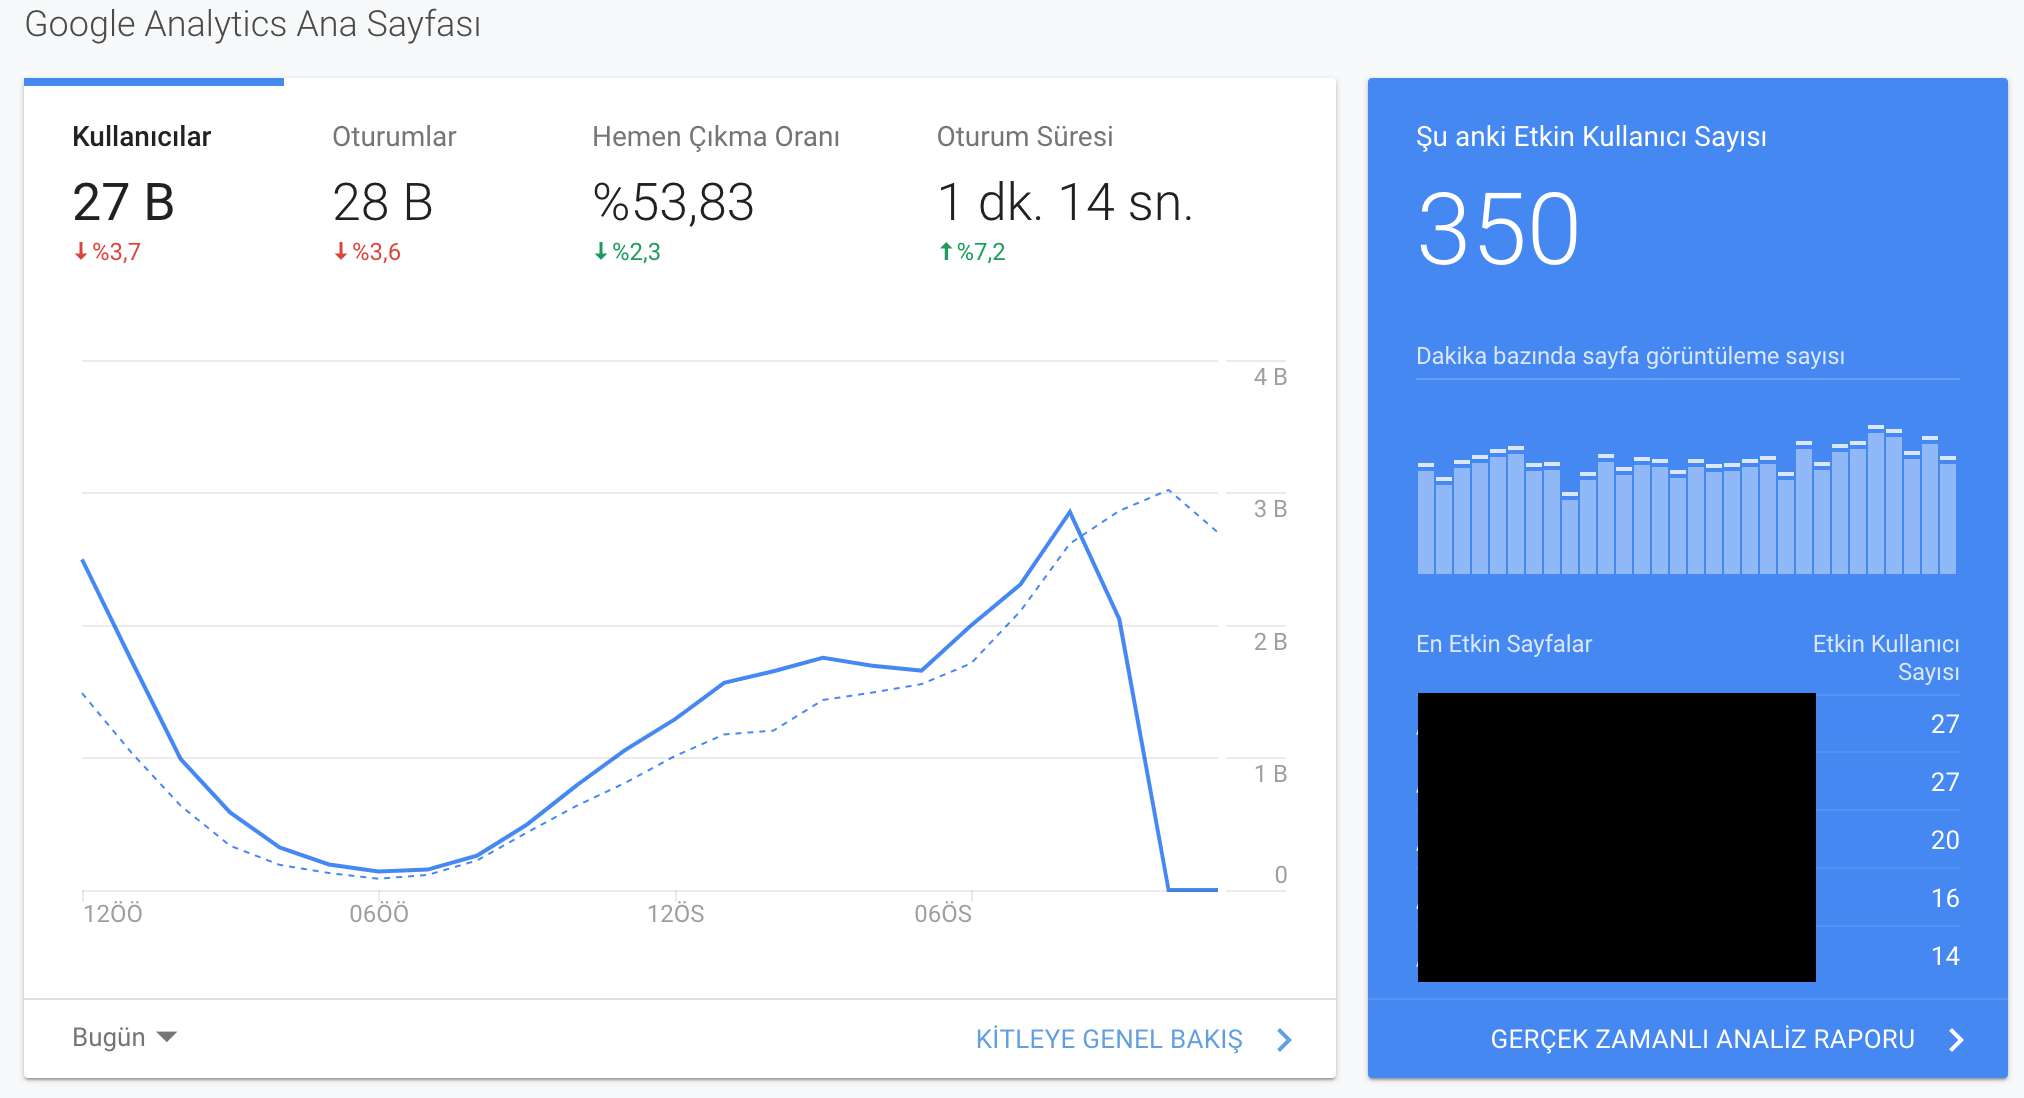Image resolution: width=2024 pixels, height=1098 pixels.
Task: Click the 06ÖÖ x-axis label
Action: point(379,914)
